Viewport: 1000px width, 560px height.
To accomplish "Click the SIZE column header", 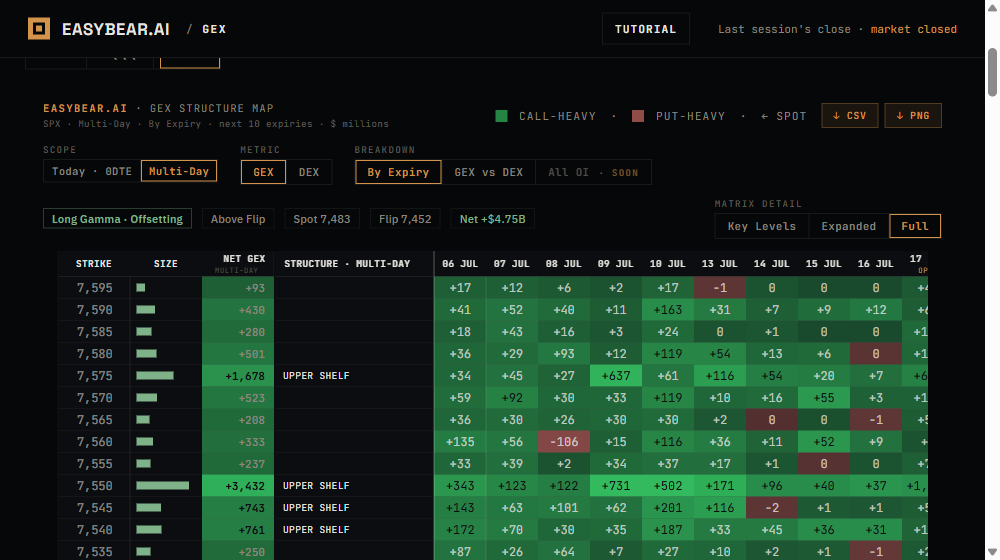I will tap(166, 263).
